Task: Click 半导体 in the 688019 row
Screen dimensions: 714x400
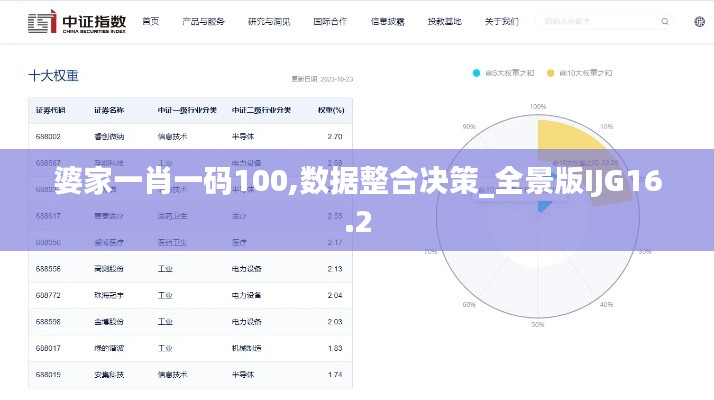Action: [243, 374]
